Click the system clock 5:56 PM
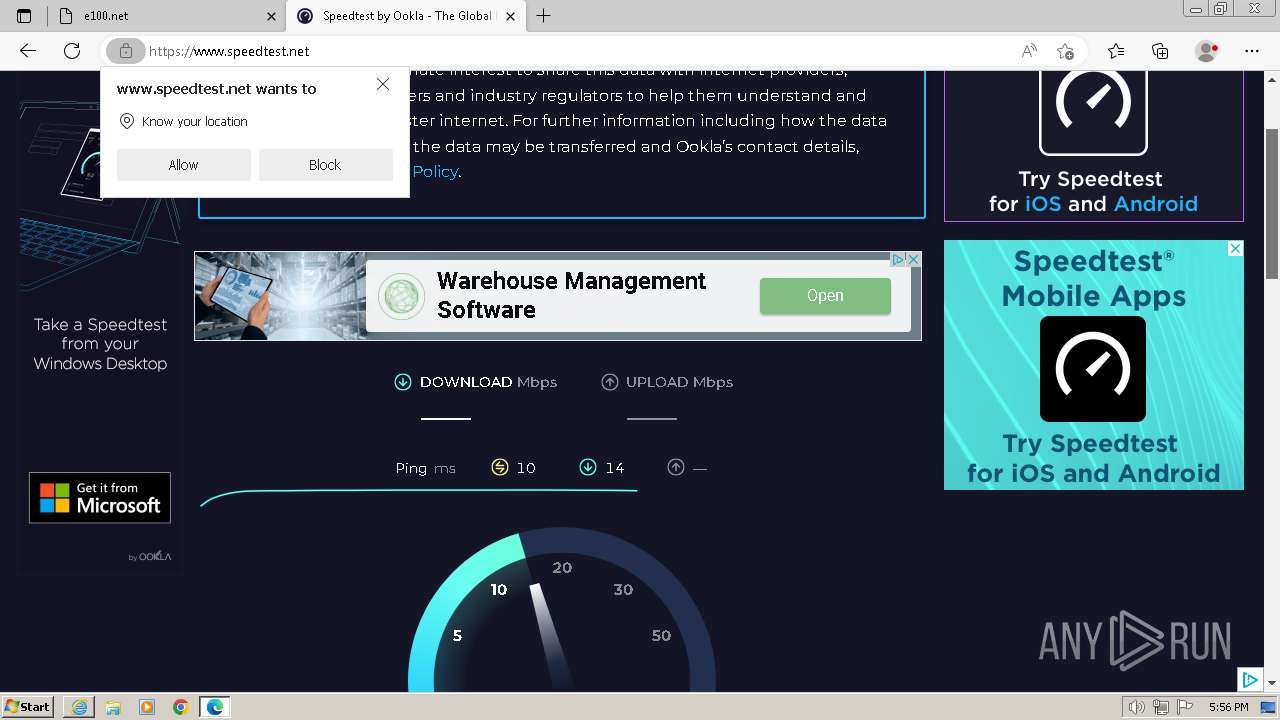This screenshot has width=1280, height=720. [x=1228, y=707]
